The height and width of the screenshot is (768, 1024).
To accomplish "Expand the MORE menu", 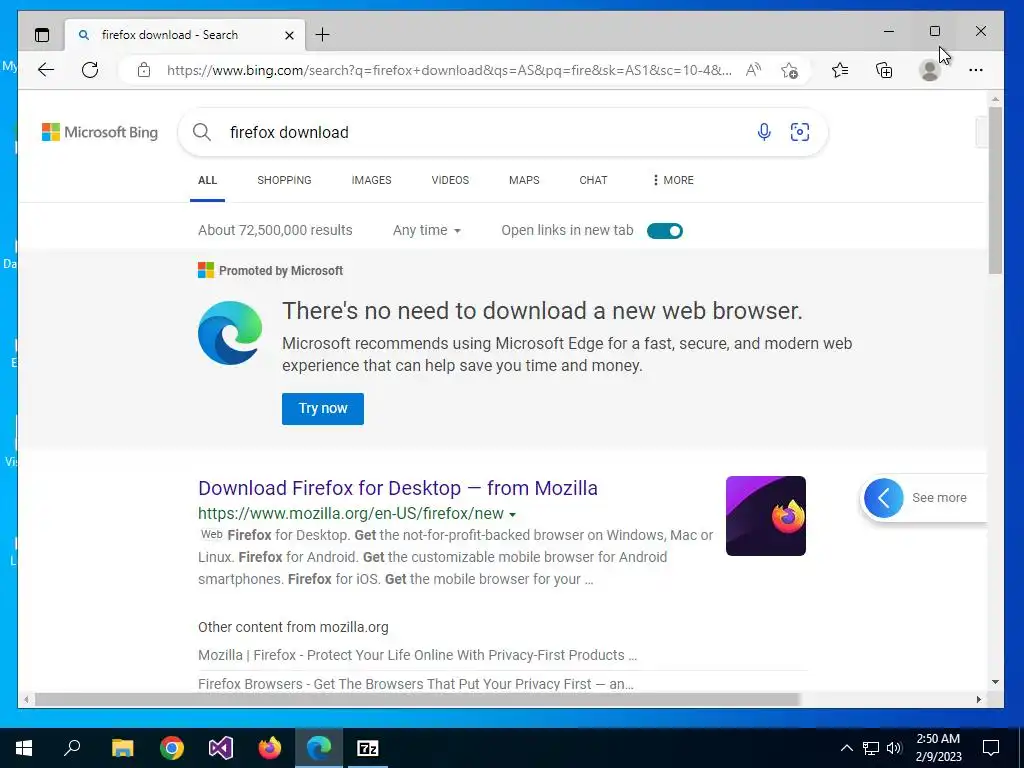I will point(673,180).
